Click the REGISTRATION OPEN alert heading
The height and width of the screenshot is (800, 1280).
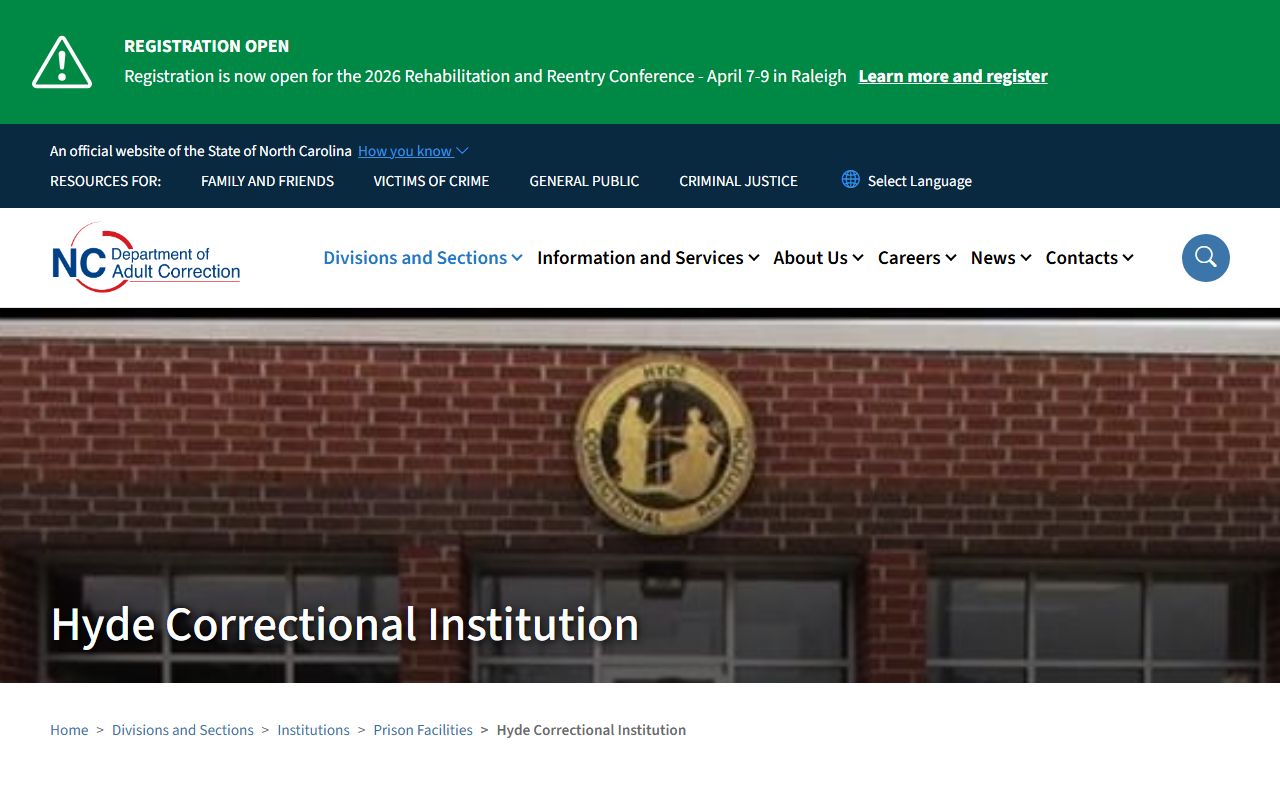tap(206, 46)
